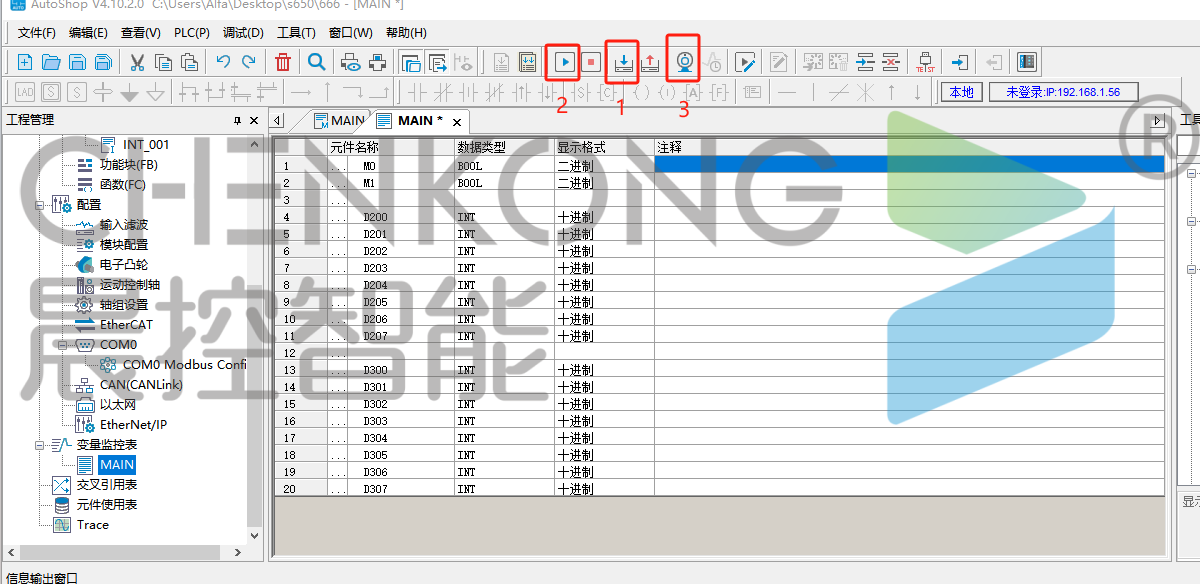
Task: Select CAN(CANLink) in the project tree
Action: 141,384
